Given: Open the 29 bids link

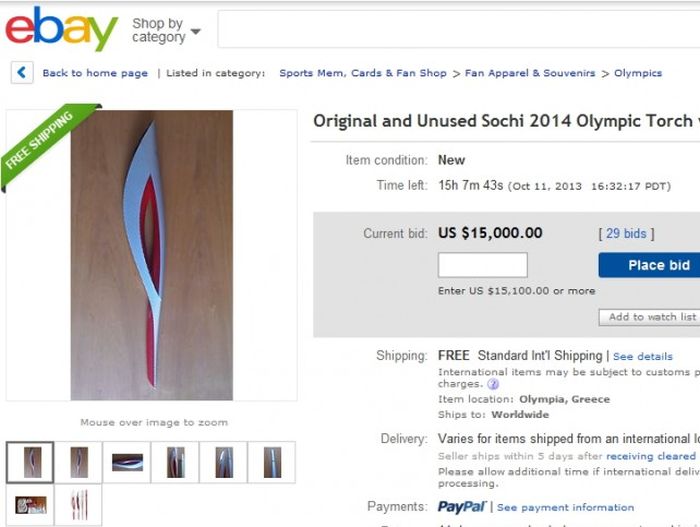Looking at the screenshot, I should coord(626,234).
